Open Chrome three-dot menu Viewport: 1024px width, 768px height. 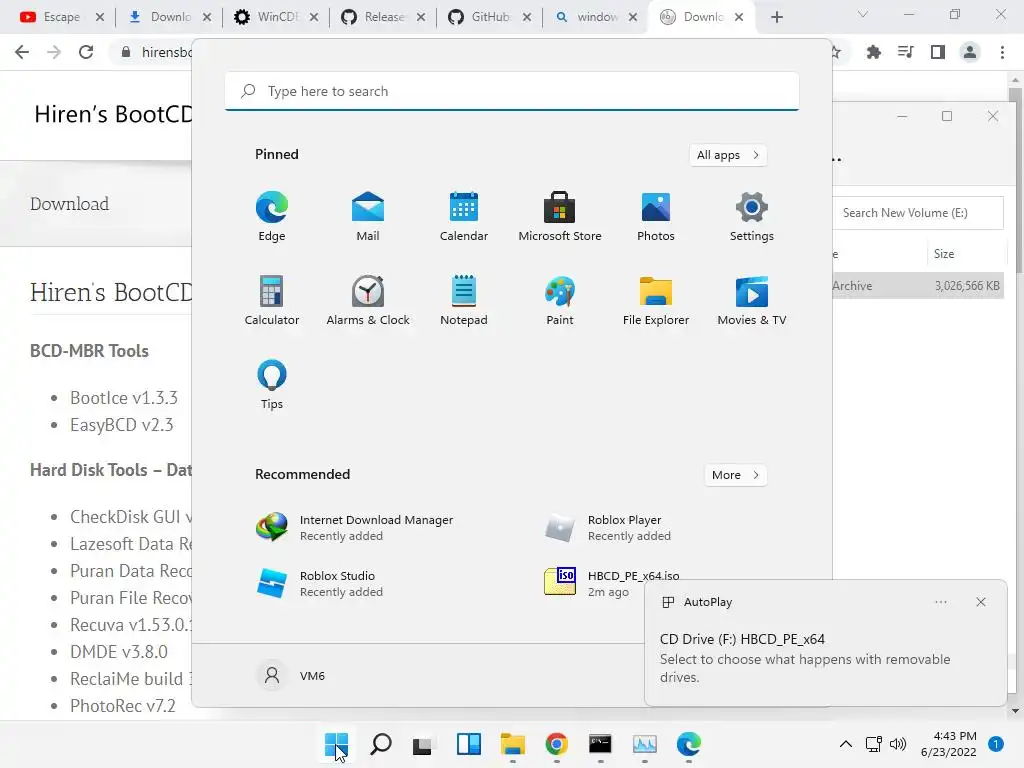tap(1002, 52)
